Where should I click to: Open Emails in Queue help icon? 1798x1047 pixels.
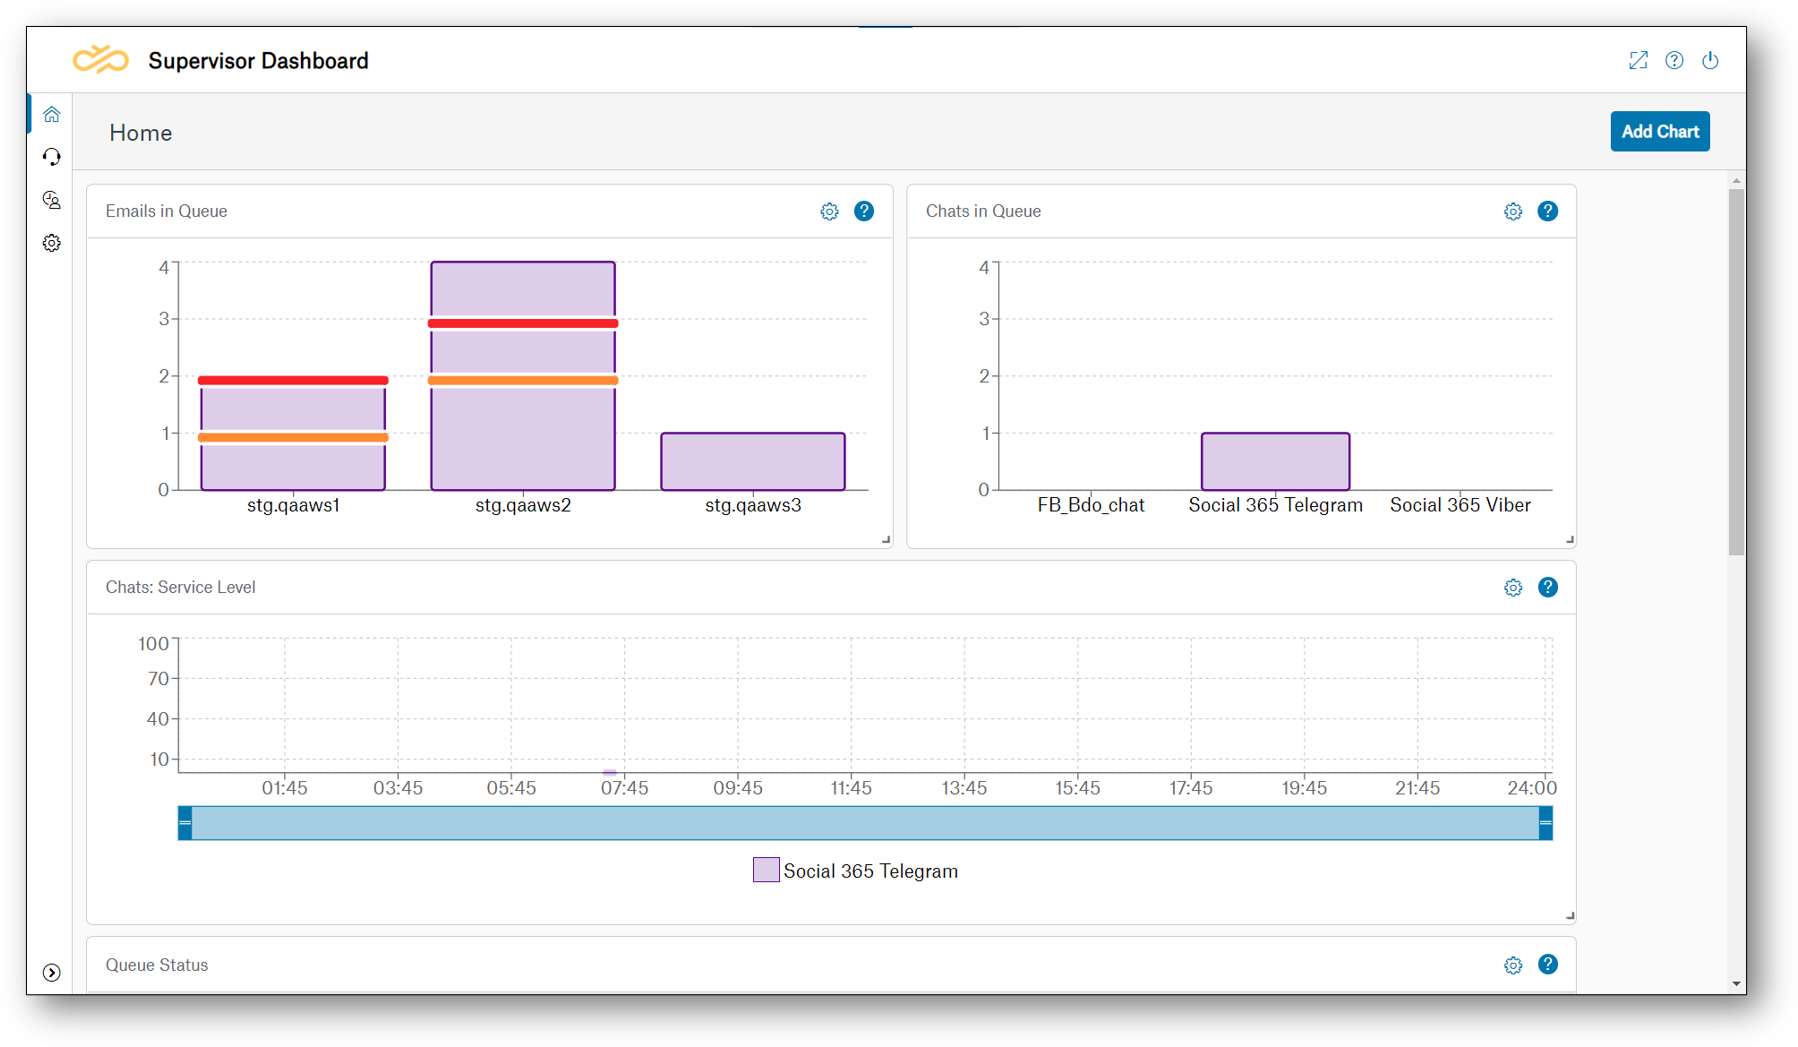864,212
